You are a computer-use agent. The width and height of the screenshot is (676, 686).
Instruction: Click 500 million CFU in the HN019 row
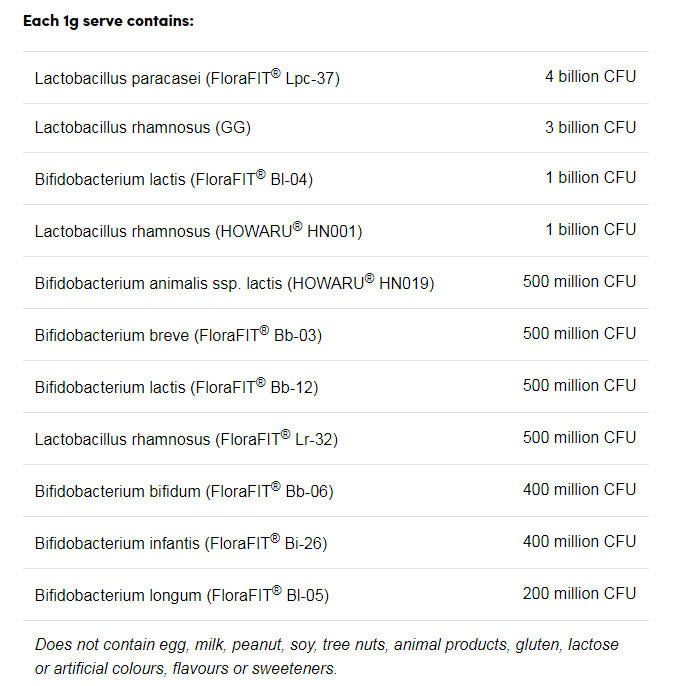pyautogui.click(x=579, y=281)
